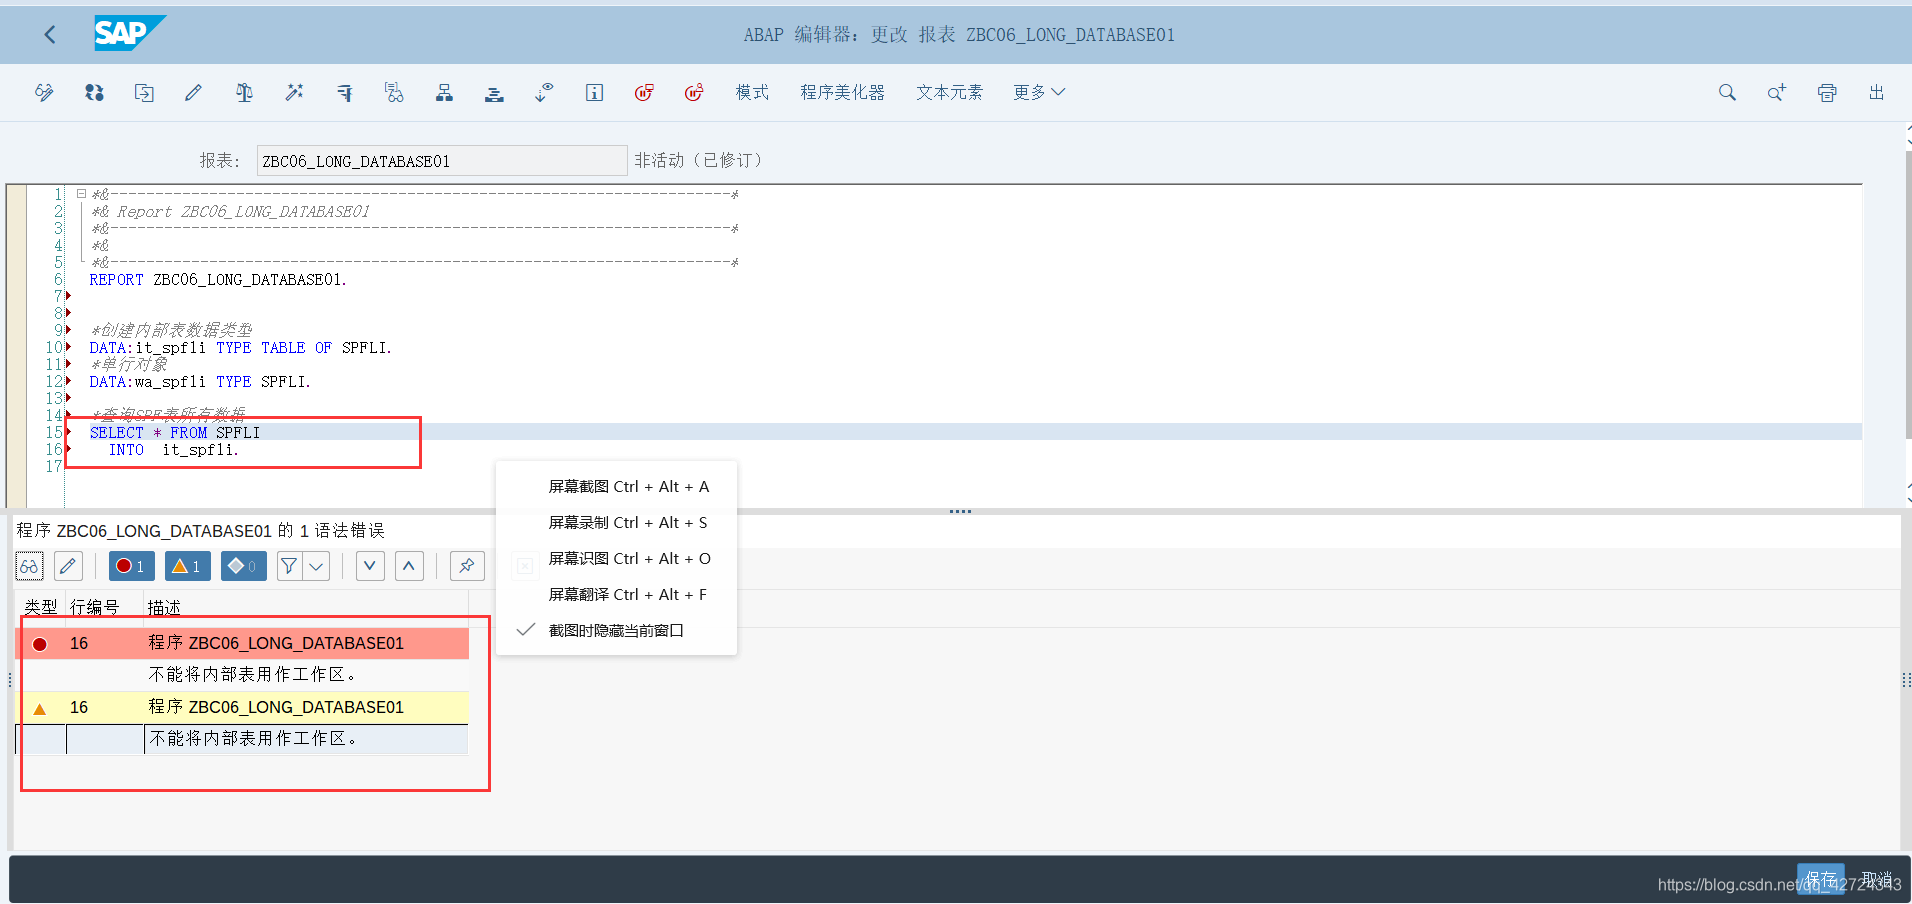1912x904 pixels.
Task: Toggle 截图时隐藏当前窗口 checked option
Action: (616, 631)
